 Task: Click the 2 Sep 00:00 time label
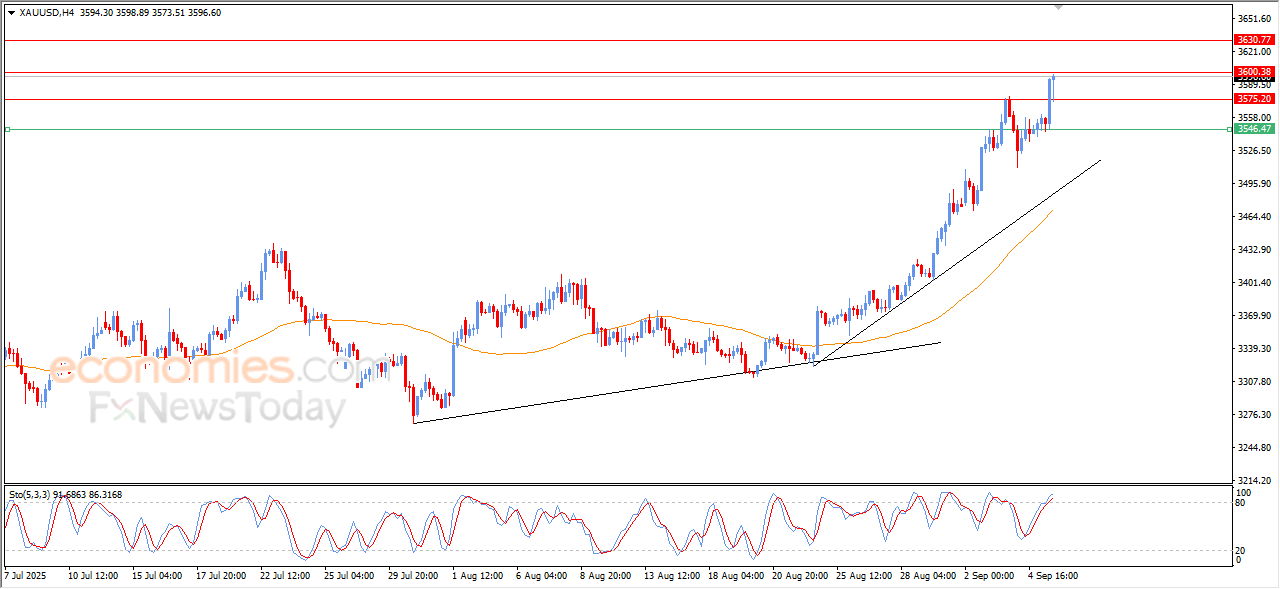988,576
